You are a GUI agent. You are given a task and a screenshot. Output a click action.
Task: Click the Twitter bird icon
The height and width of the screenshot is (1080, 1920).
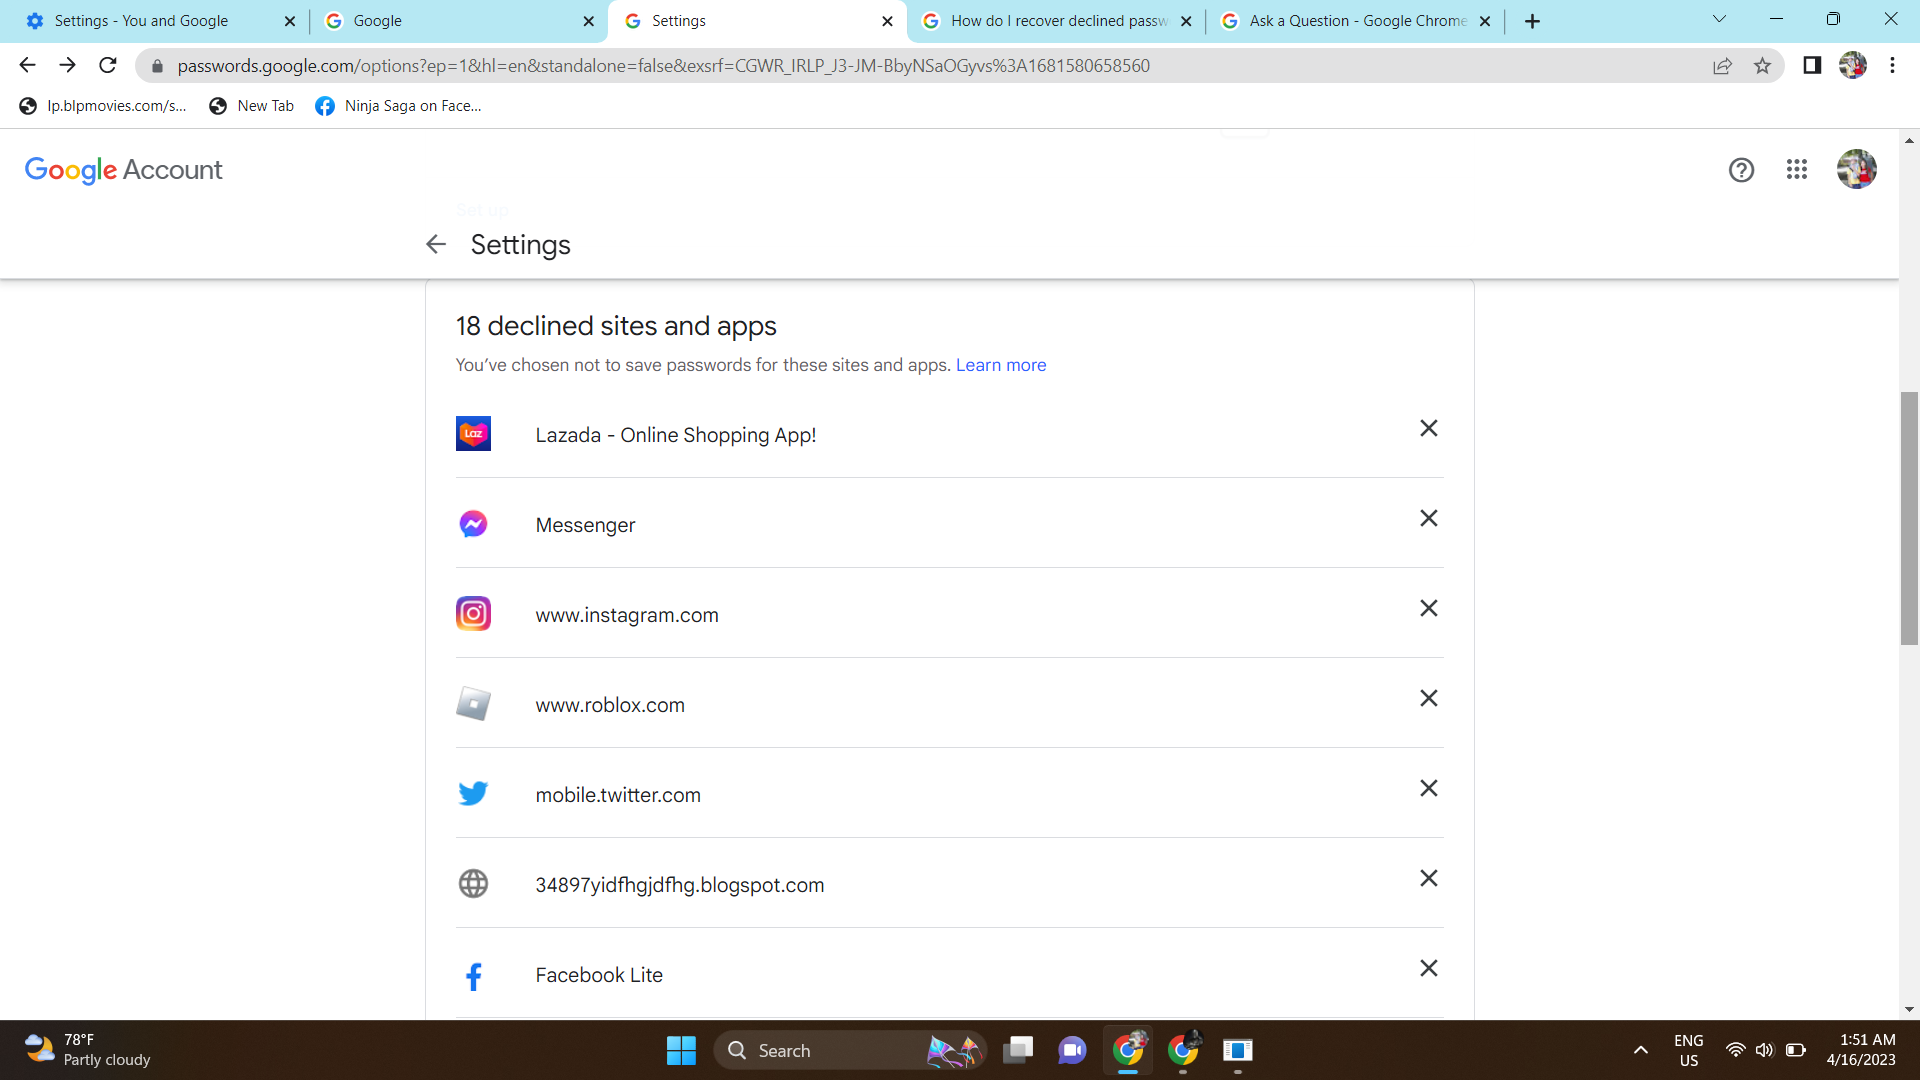[x=473, y=794]
